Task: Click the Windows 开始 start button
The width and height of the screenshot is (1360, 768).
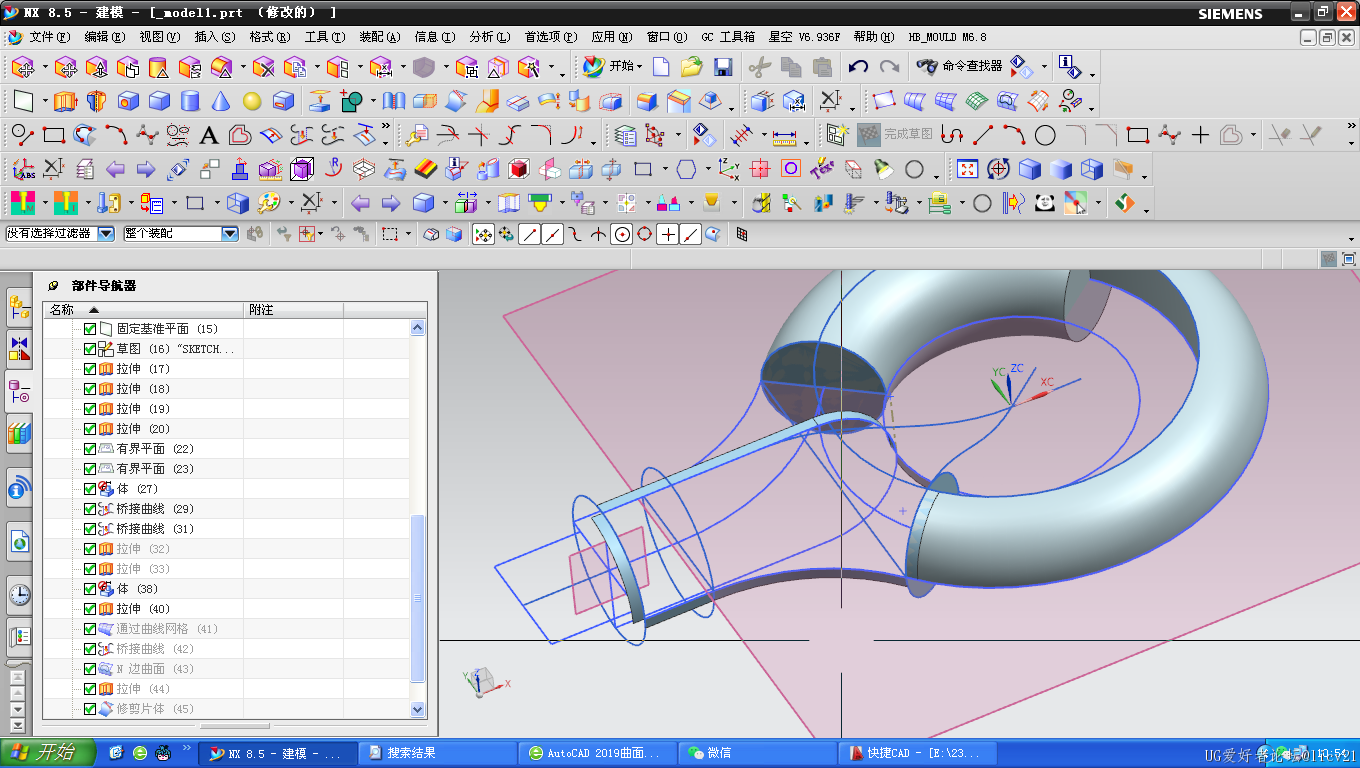Action: click(48, 752)
